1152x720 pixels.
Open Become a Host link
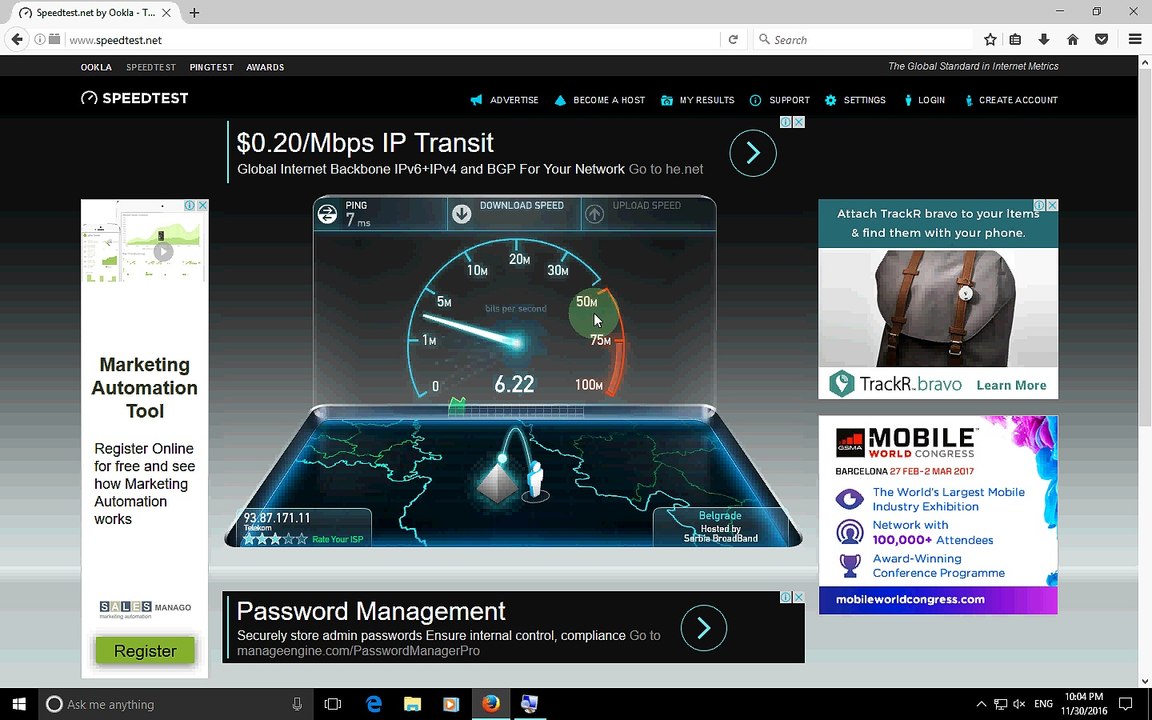tap(600, 100)
